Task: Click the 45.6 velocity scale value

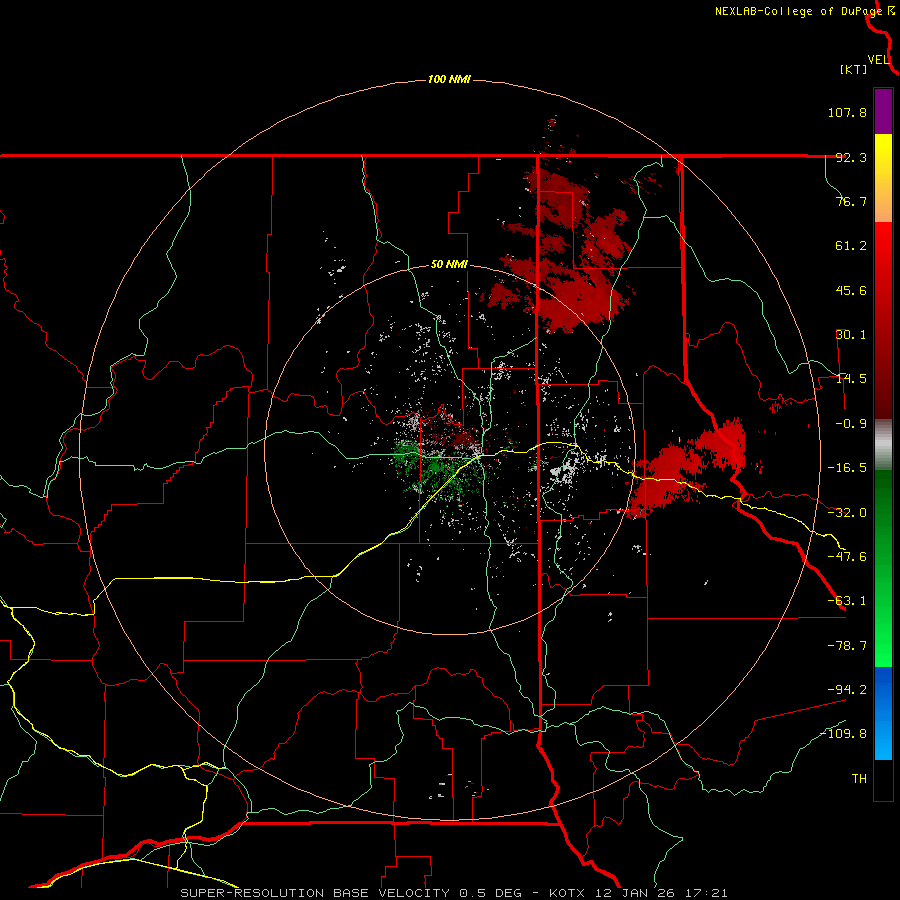Action: tap(851, 290)
